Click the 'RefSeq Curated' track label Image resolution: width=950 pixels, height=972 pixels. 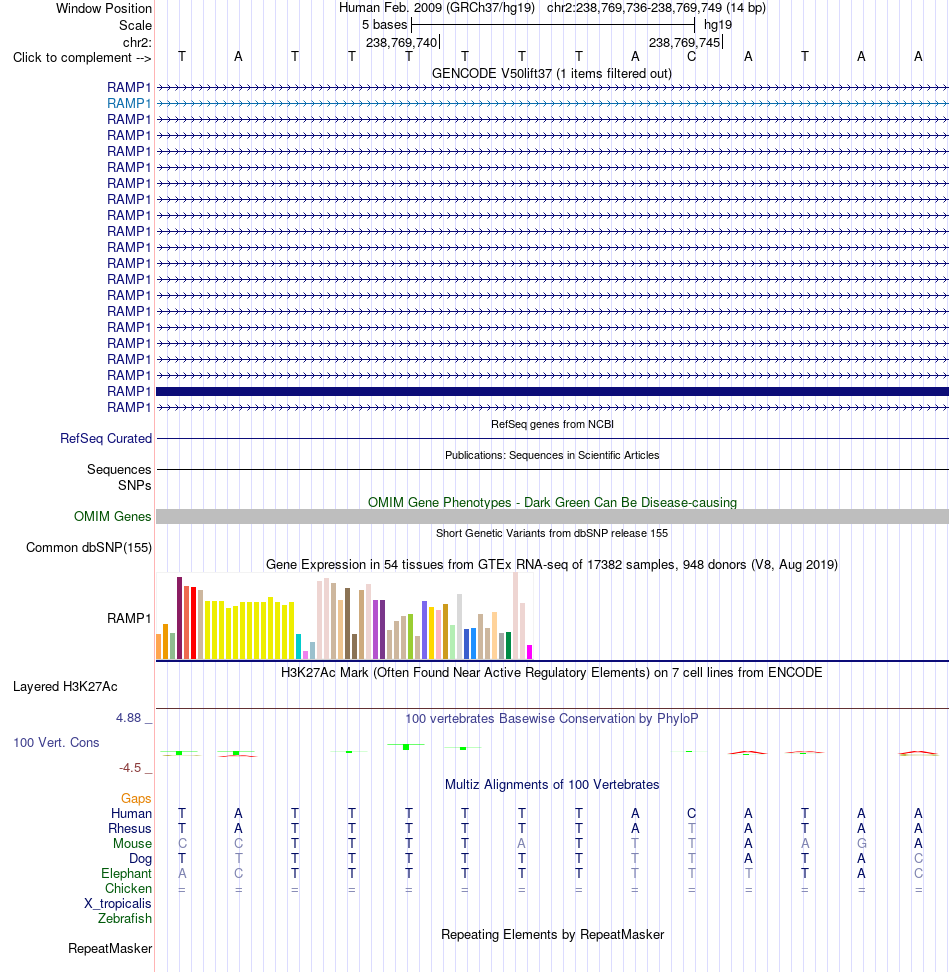pyautogui.click(x=106, y=438)
